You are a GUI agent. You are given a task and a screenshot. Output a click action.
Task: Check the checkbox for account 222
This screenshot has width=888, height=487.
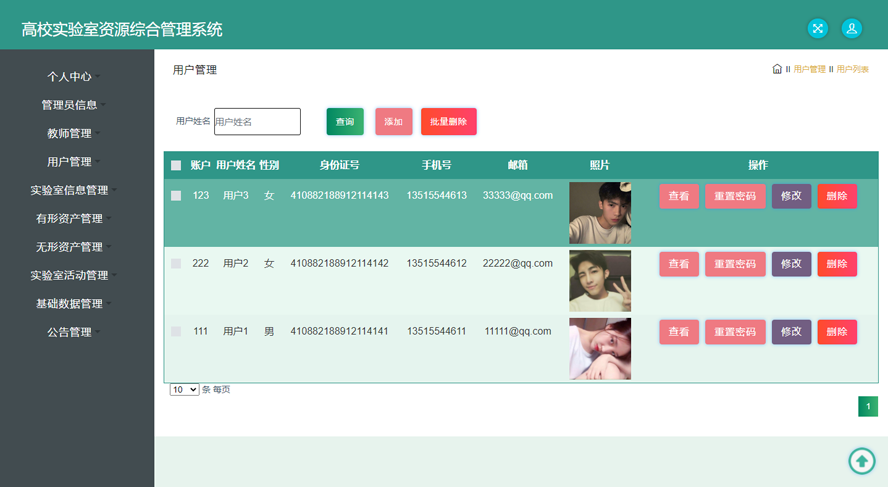[176, 264]
